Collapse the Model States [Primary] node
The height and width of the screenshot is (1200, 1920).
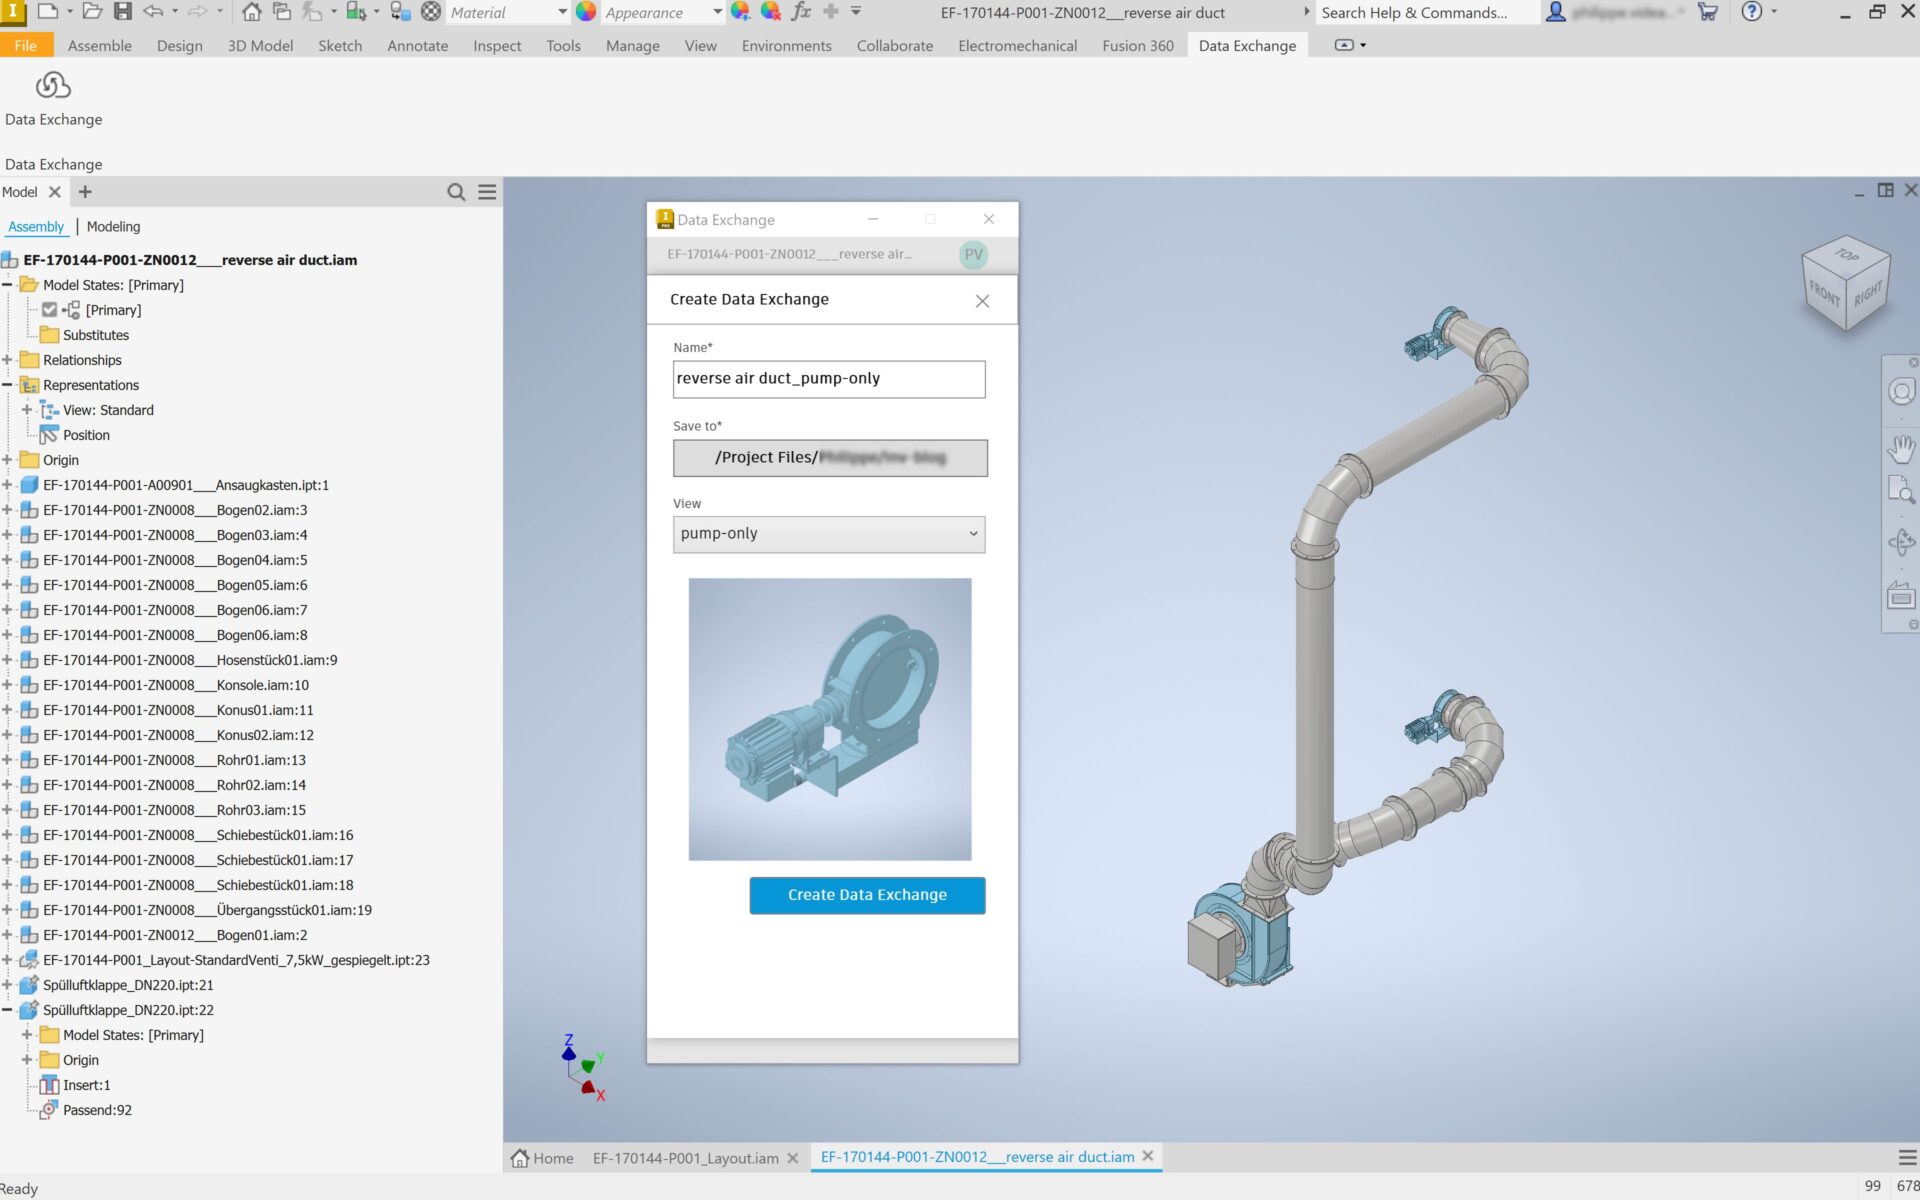point(8,285)
